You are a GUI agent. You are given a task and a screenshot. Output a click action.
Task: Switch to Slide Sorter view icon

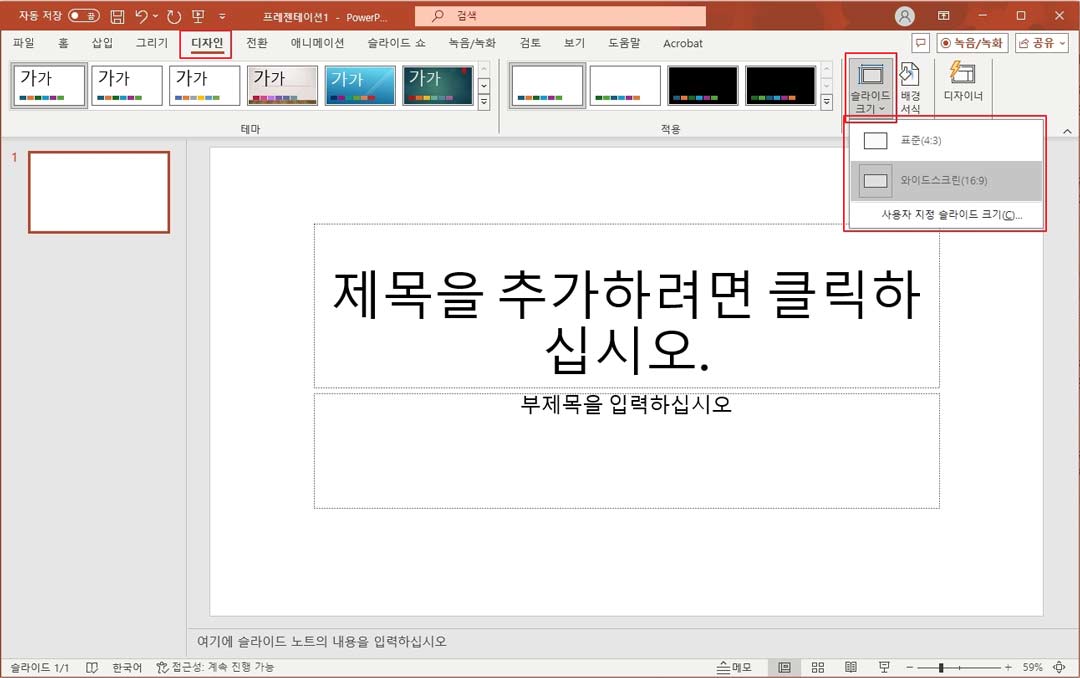point(818,668)
